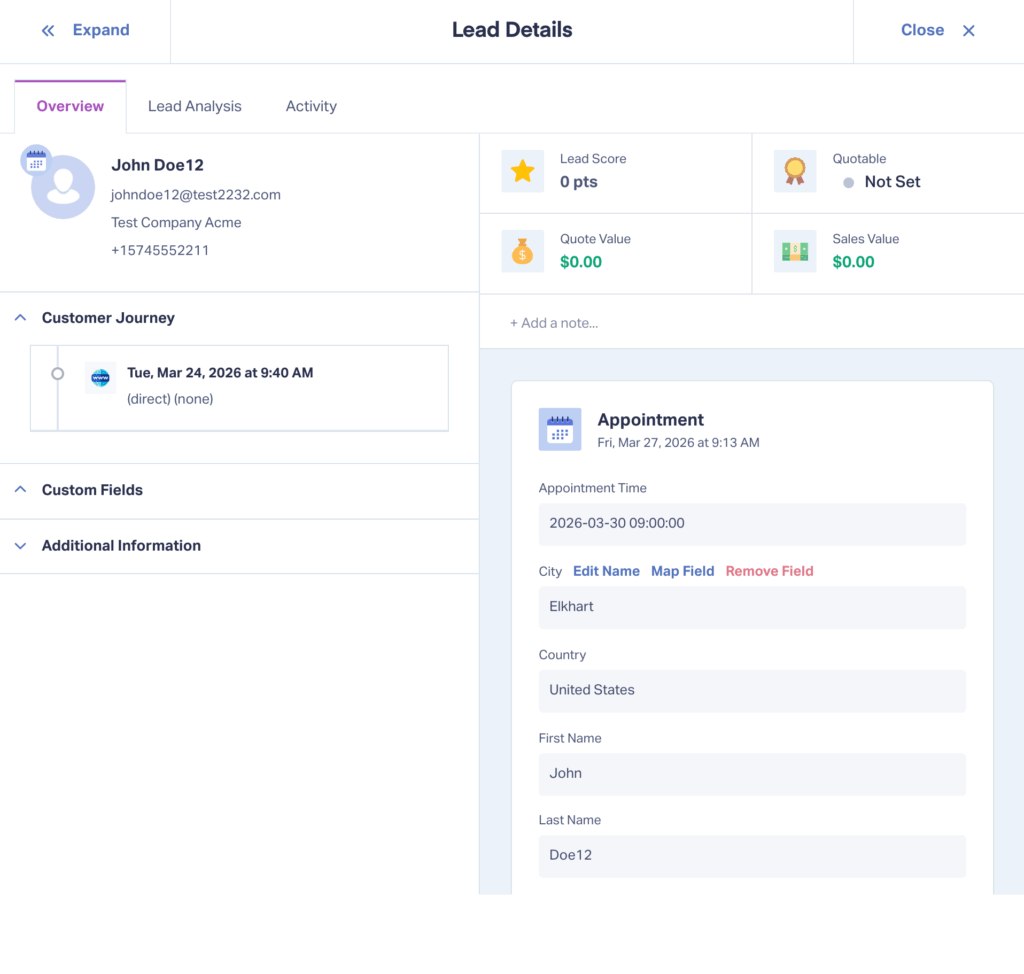Click John Doe12's profile avatar
Screen dimensions: 1024x974
point(62,186)
